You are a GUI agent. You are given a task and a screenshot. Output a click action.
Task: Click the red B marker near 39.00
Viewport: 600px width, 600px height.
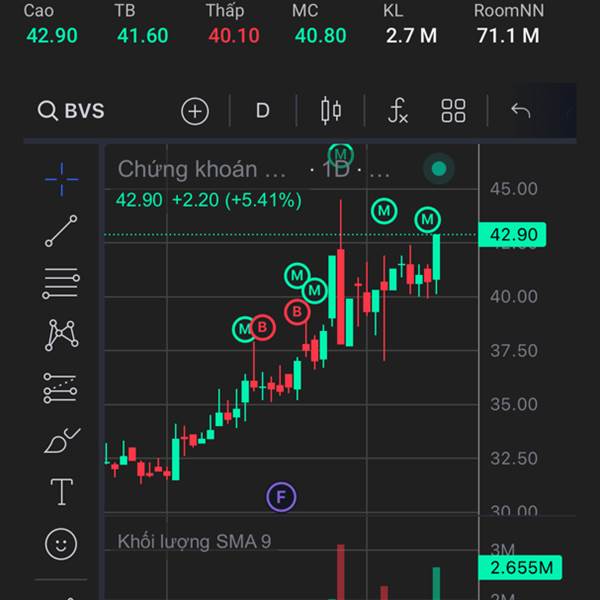(x=297, y=312)
